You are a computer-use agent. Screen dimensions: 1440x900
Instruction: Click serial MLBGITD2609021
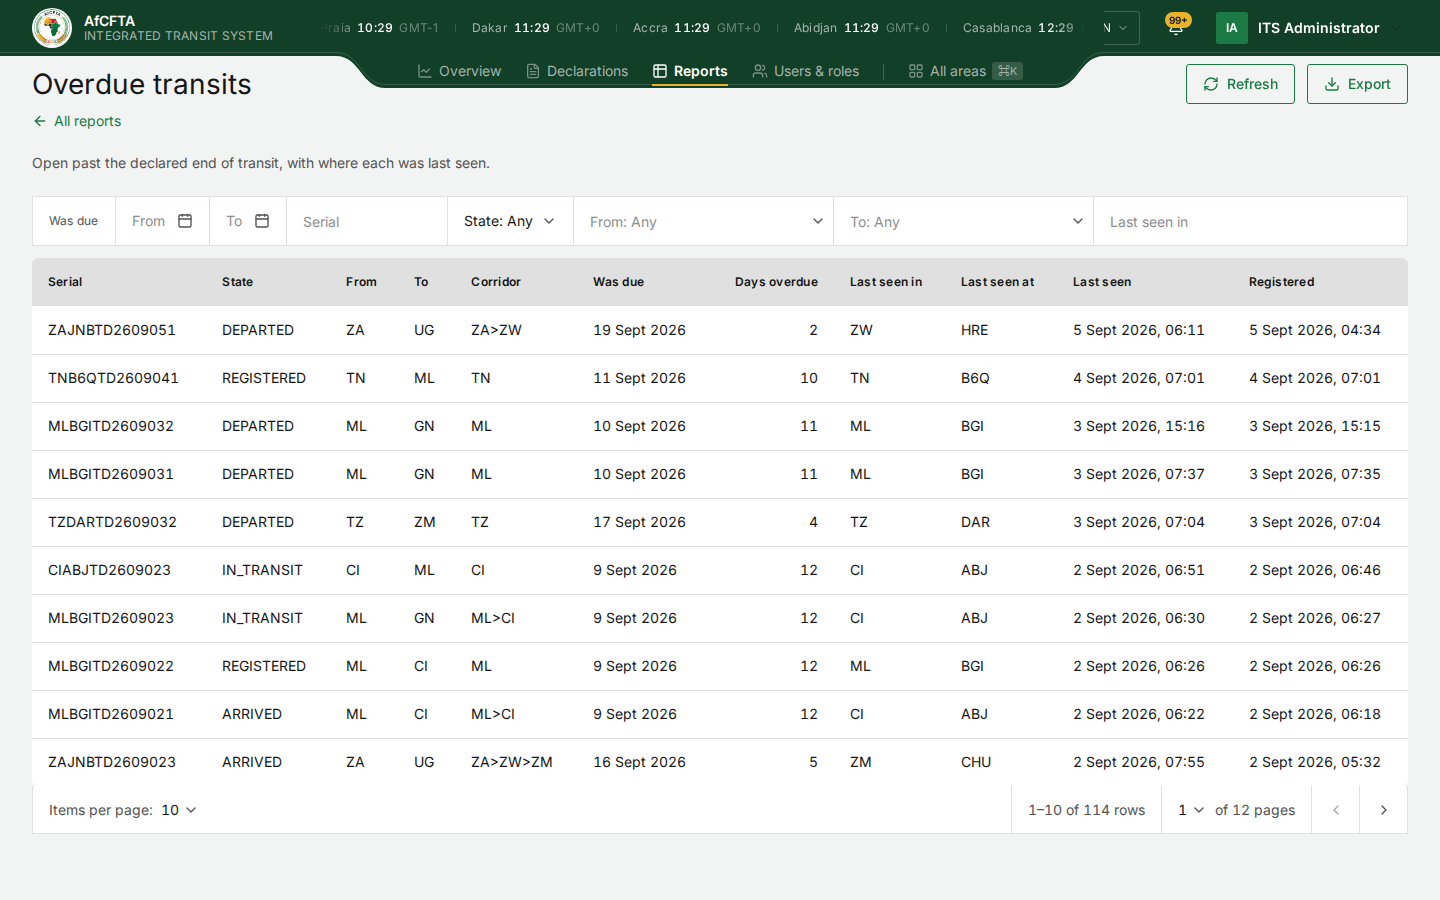point(111,714)
